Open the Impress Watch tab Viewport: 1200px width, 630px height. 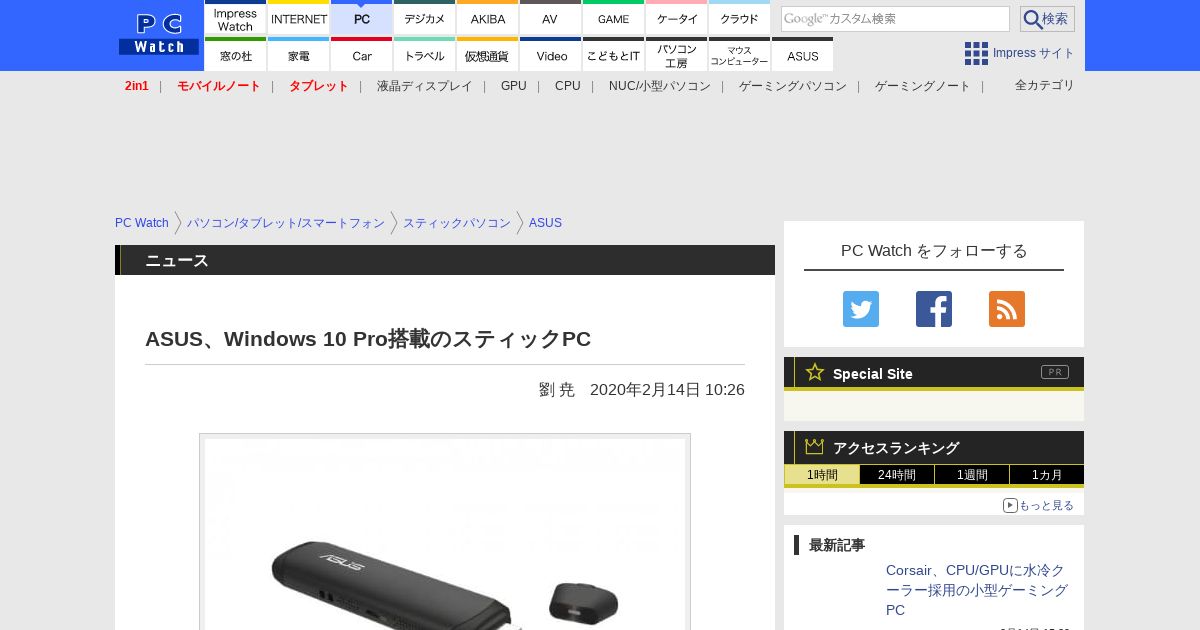tap(235, 18)
